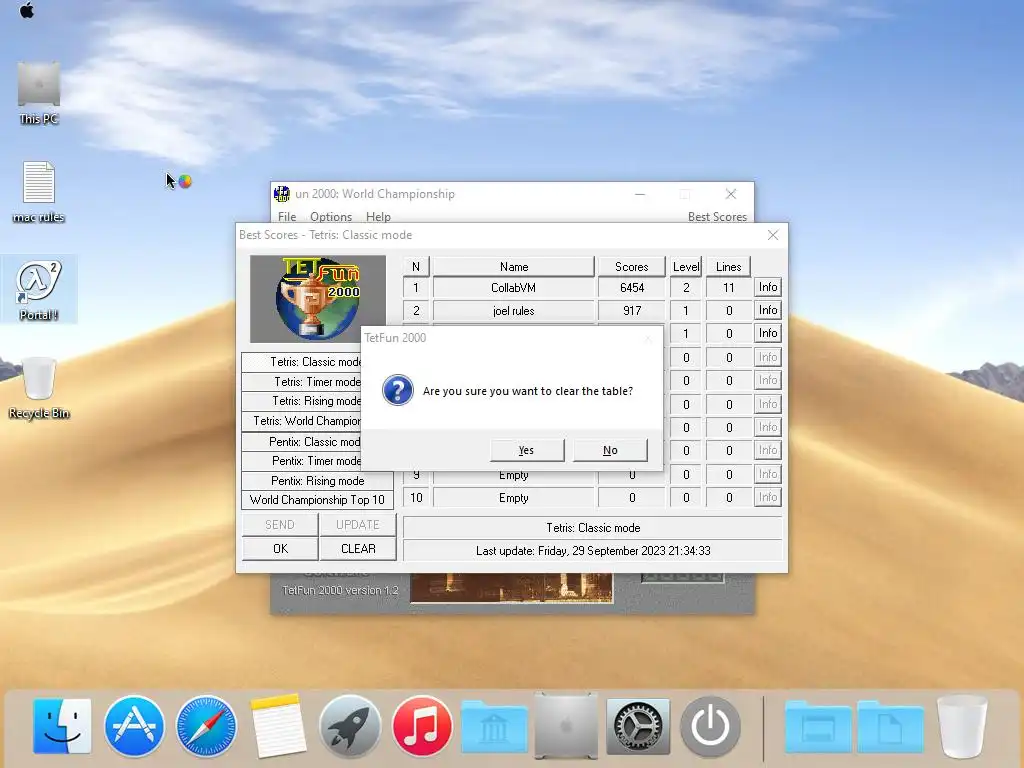This screenshot has width=1024, height=768.
Task: Select Tetris: Timer mode score table
Action: tap(302, 381)
